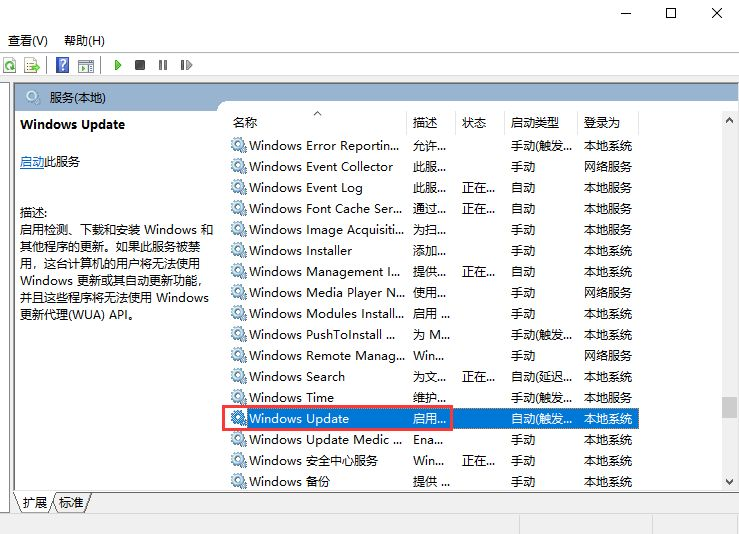The height and width of the screenshot is (534, 739).
Task: Open the 帮助(H) menu
Action: click(x=84, y=41)
